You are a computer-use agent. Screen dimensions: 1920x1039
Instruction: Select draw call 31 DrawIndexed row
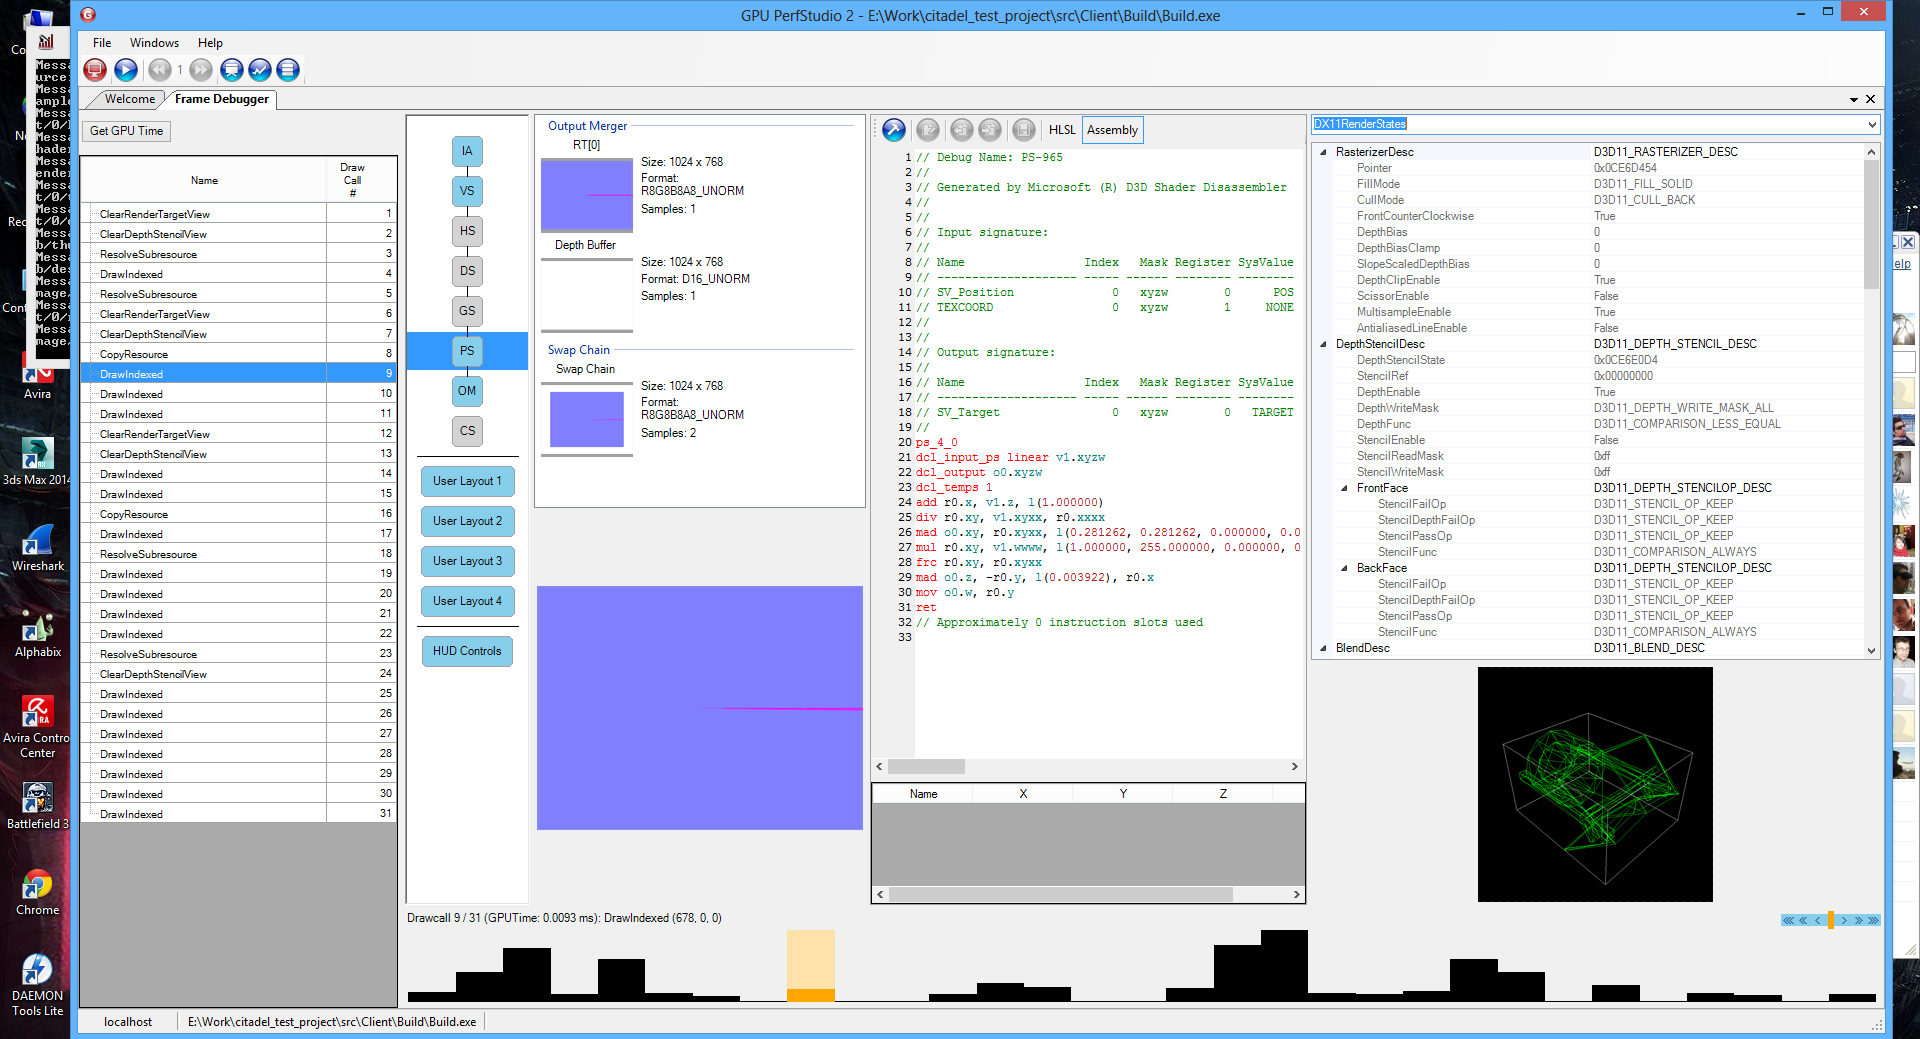click(238, 814)
